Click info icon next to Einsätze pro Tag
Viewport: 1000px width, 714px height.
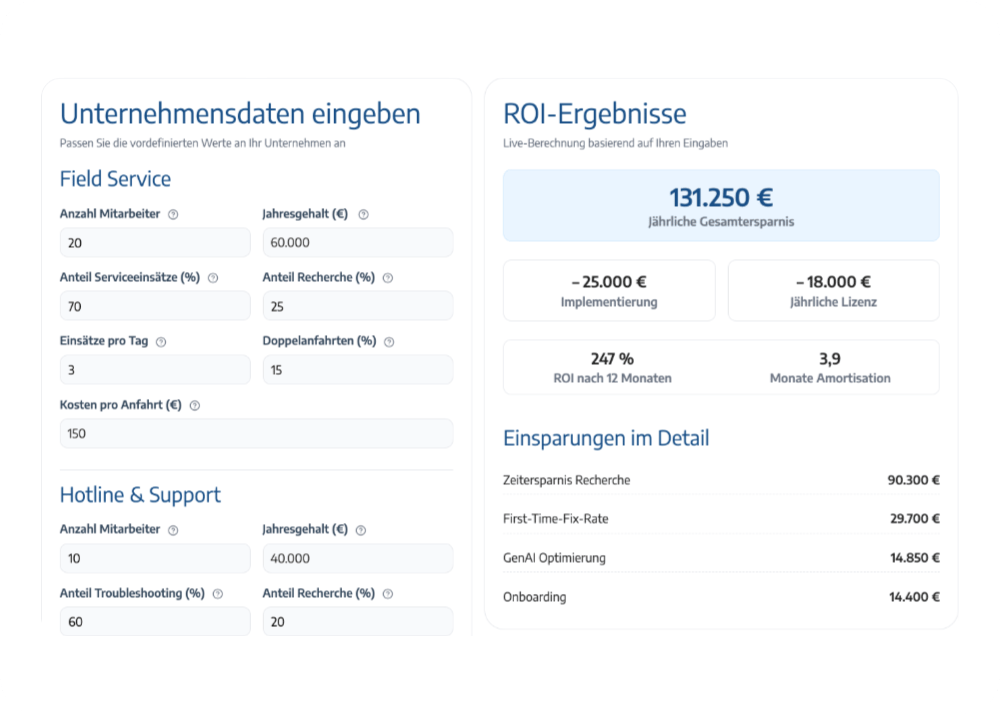tap(161, 342)
